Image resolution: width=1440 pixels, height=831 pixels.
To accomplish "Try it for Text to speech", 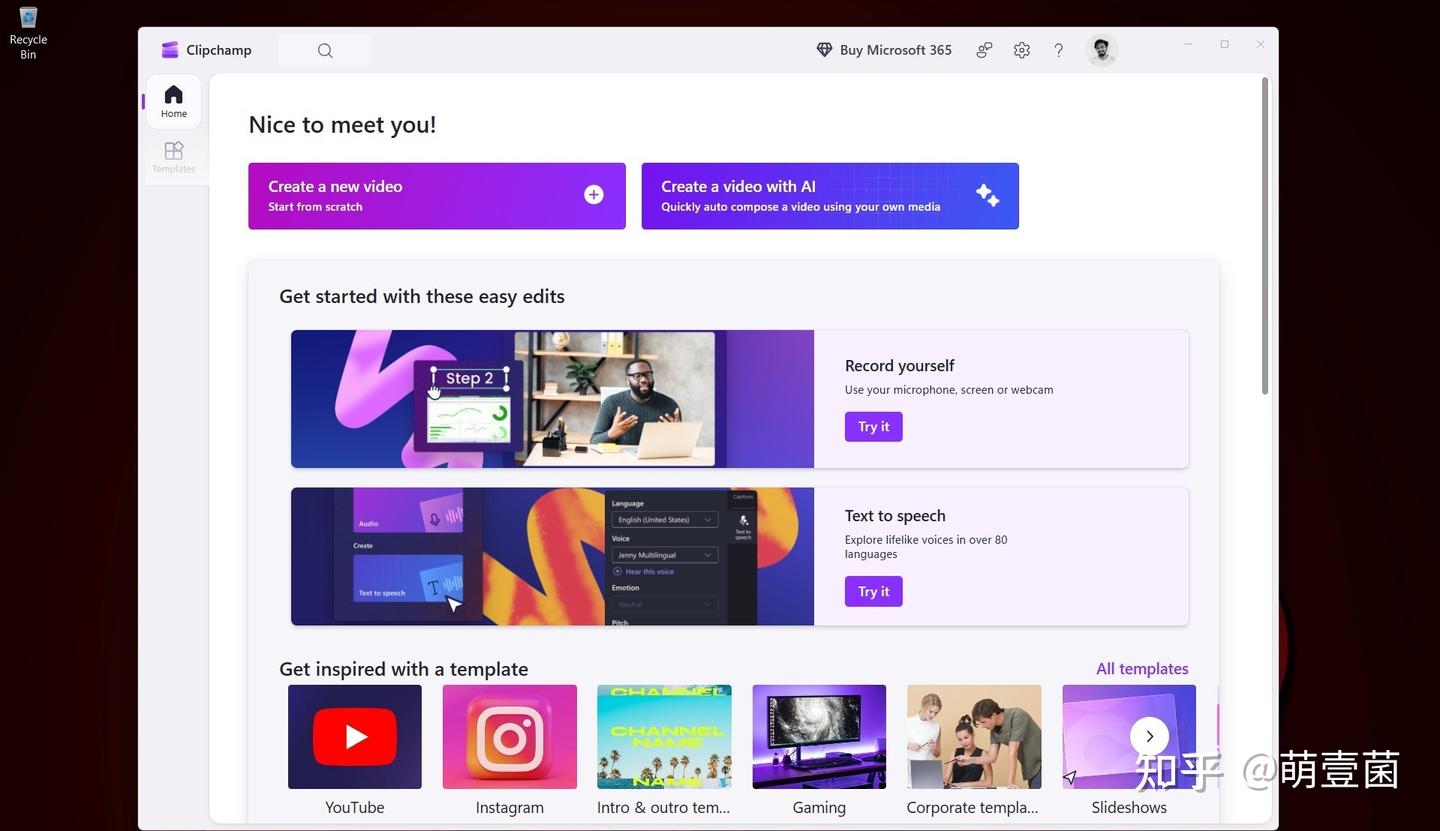I will pyautogui.click(x=873, y=591).
